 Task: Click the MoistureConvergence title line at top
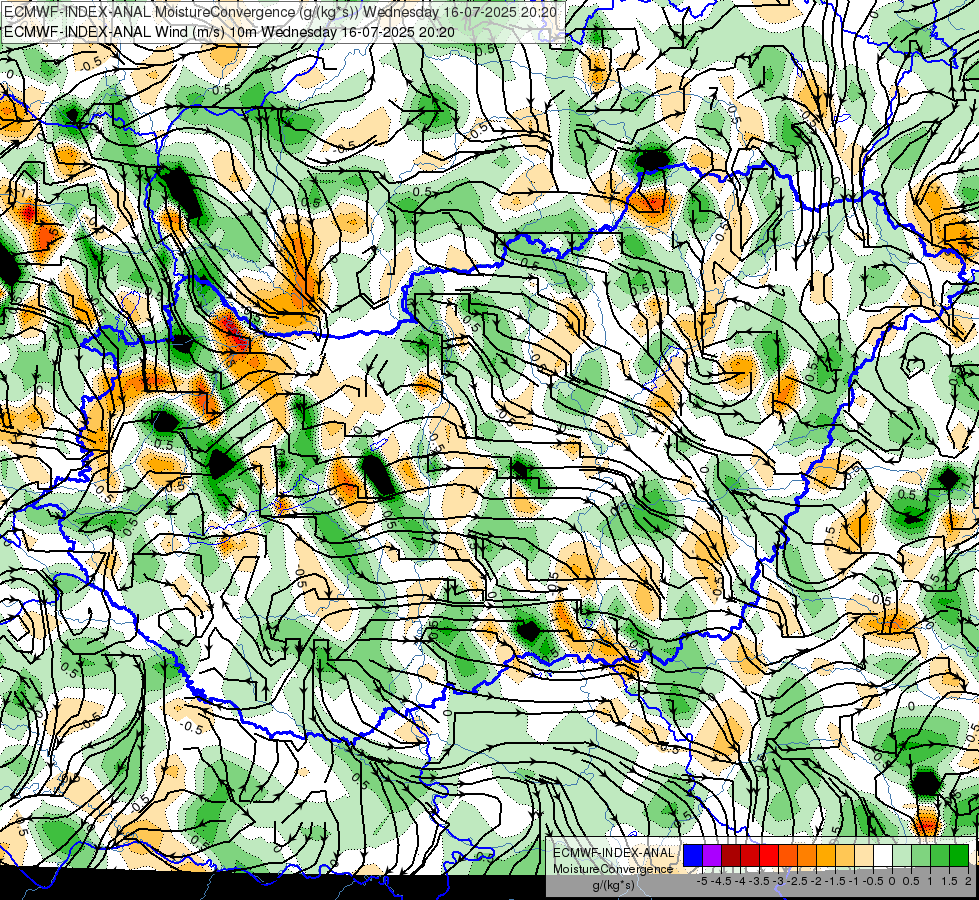(x=280, y=12)
